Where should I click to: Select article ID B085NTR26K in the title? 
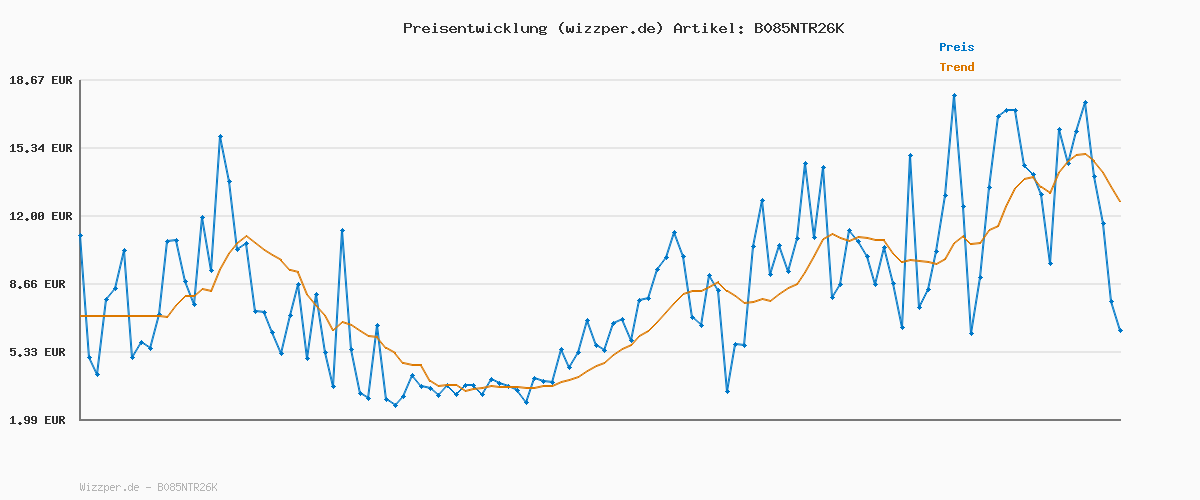click(x=798, y=28)
